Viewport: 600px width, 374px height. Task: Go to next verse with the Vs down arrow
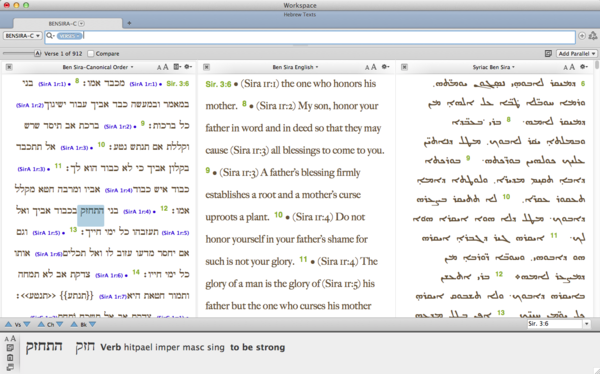tap(27, 324)
